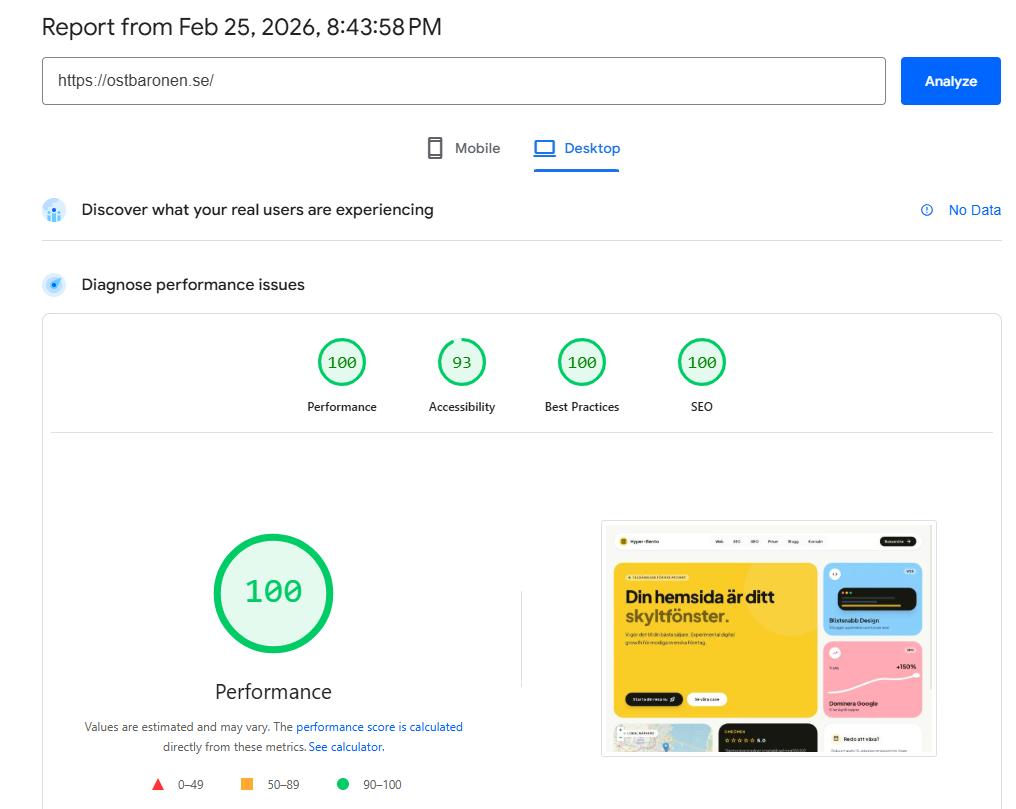Click the real users experience section icon
The height and width of the screenshot is (809, 1016).
pos(54,210)
